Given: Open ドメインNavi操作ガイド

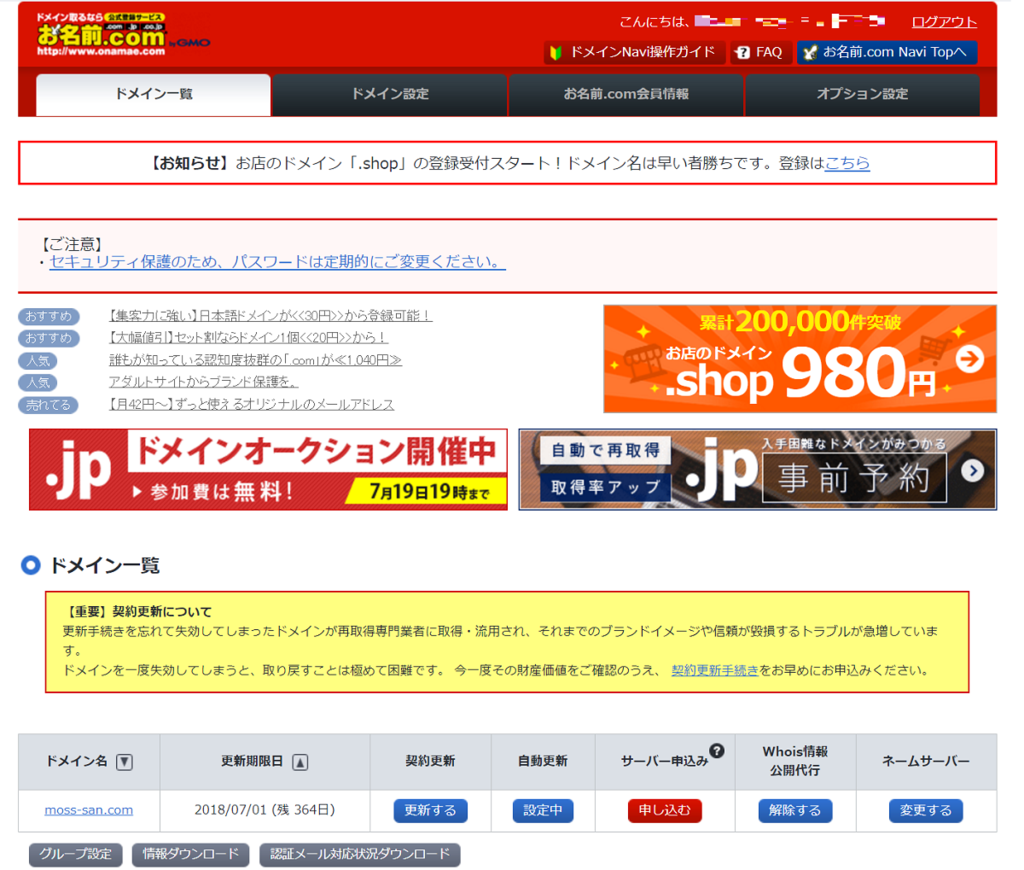Looking at the screenshot, I should pos(634,52).
